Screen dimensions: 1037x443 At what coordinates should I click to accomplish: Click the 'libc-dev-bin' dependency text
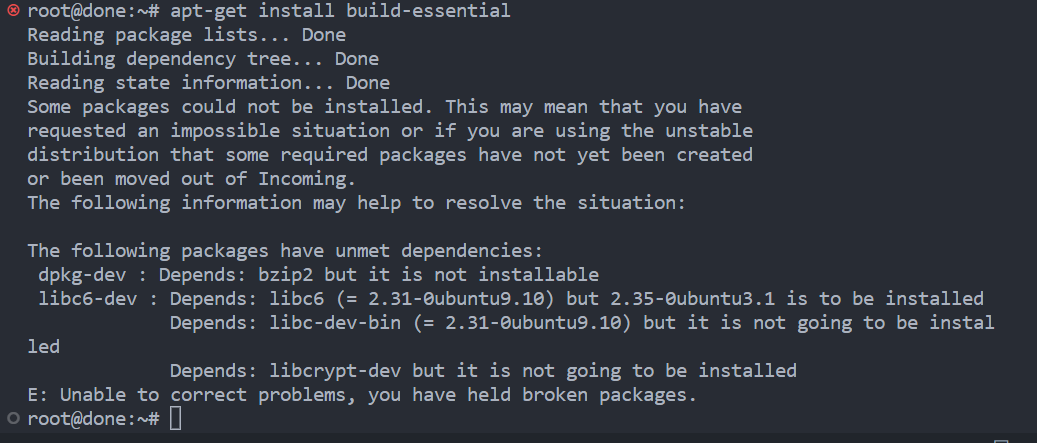tap(329, 323)
